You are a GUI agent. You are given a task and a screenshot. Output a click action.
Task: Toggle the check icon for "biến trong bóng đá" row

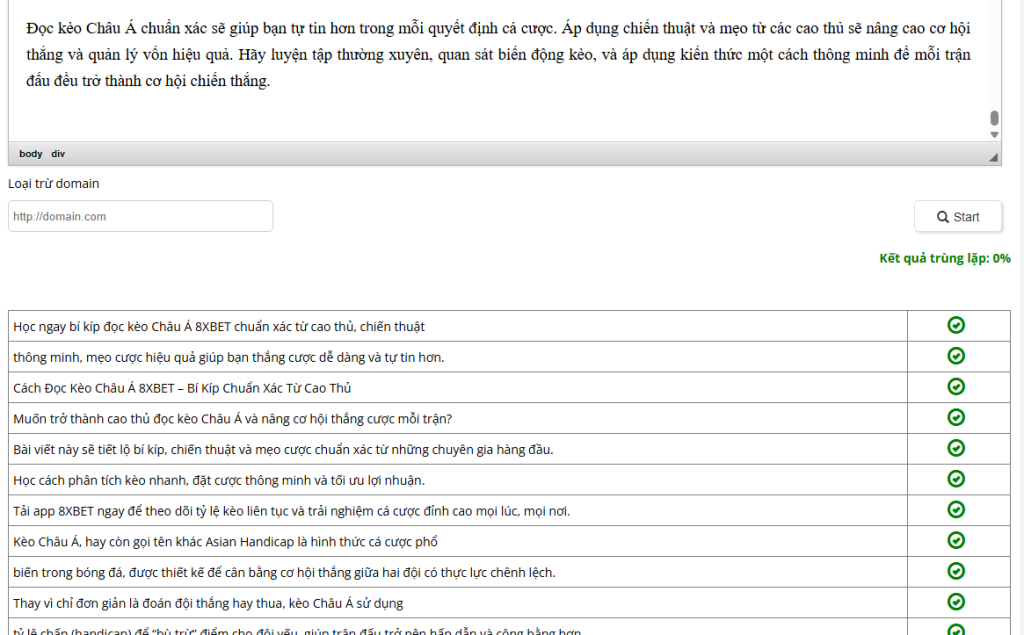[x=957, y=571]
